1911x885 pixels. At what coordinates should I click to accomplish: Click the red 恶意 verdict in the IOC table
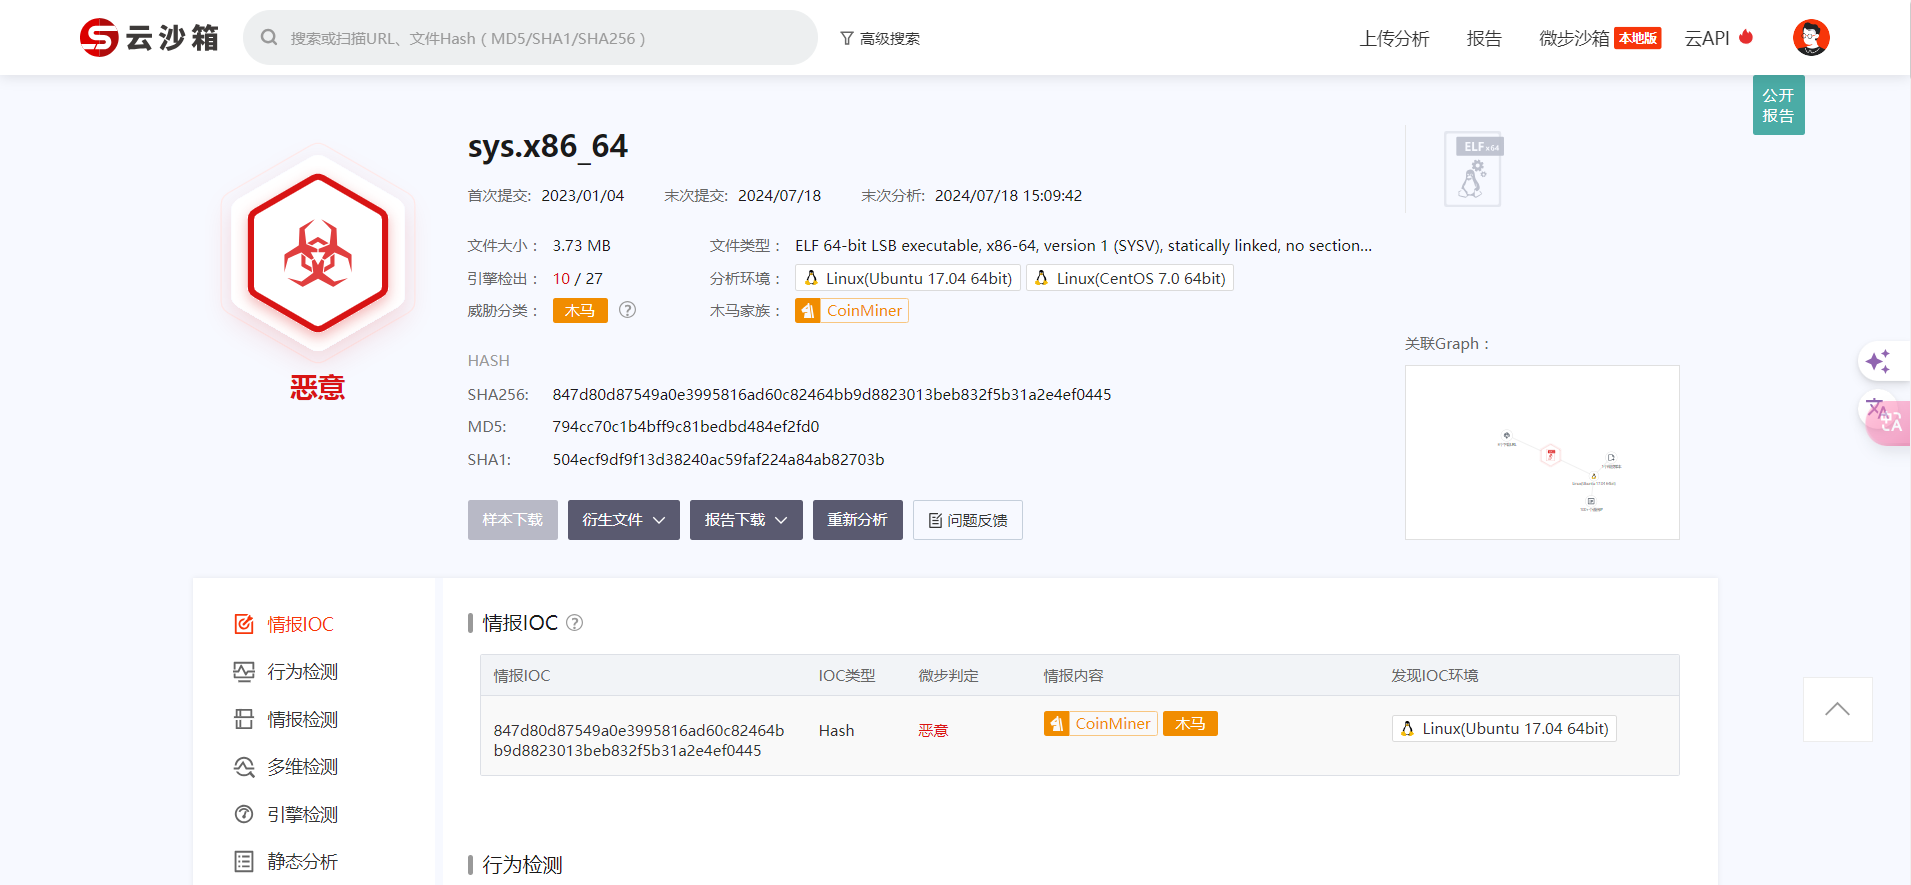[933, 731]
